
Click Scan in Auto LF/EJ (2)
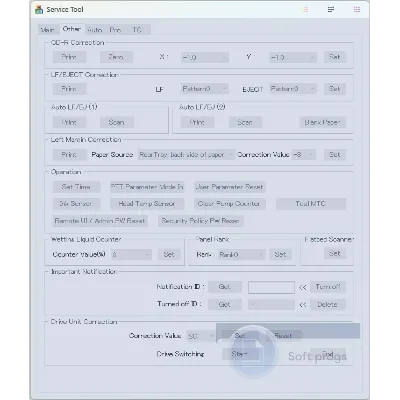[x=245, y=122]
